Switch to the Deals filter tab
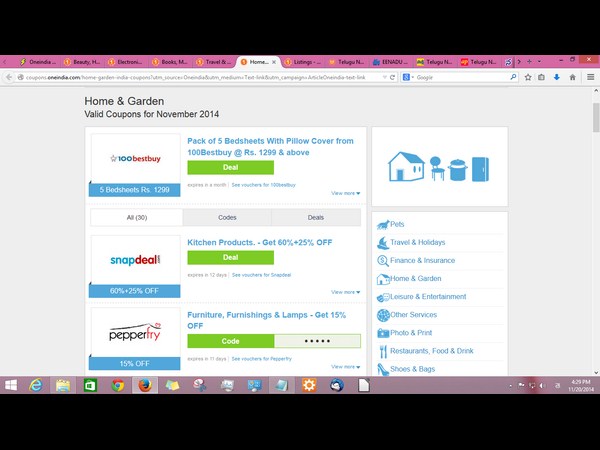Screen dimensions: 600x450 coord(316,217)
